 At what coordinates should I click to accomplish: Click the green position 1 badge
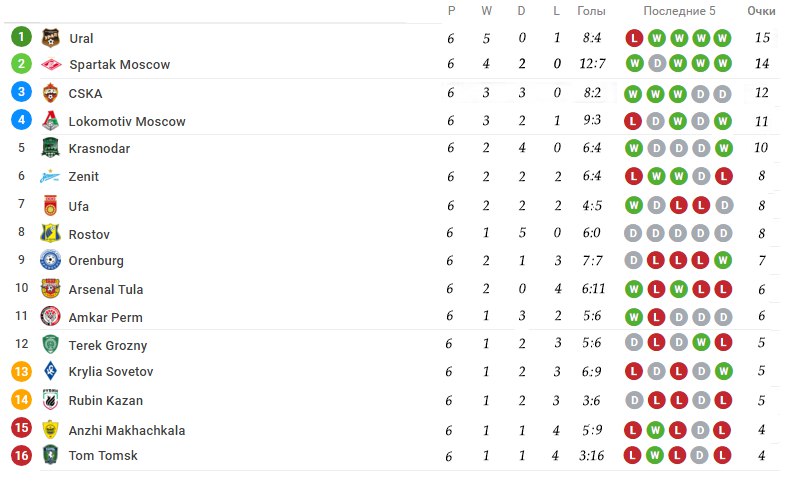click(x=21, y=37)
